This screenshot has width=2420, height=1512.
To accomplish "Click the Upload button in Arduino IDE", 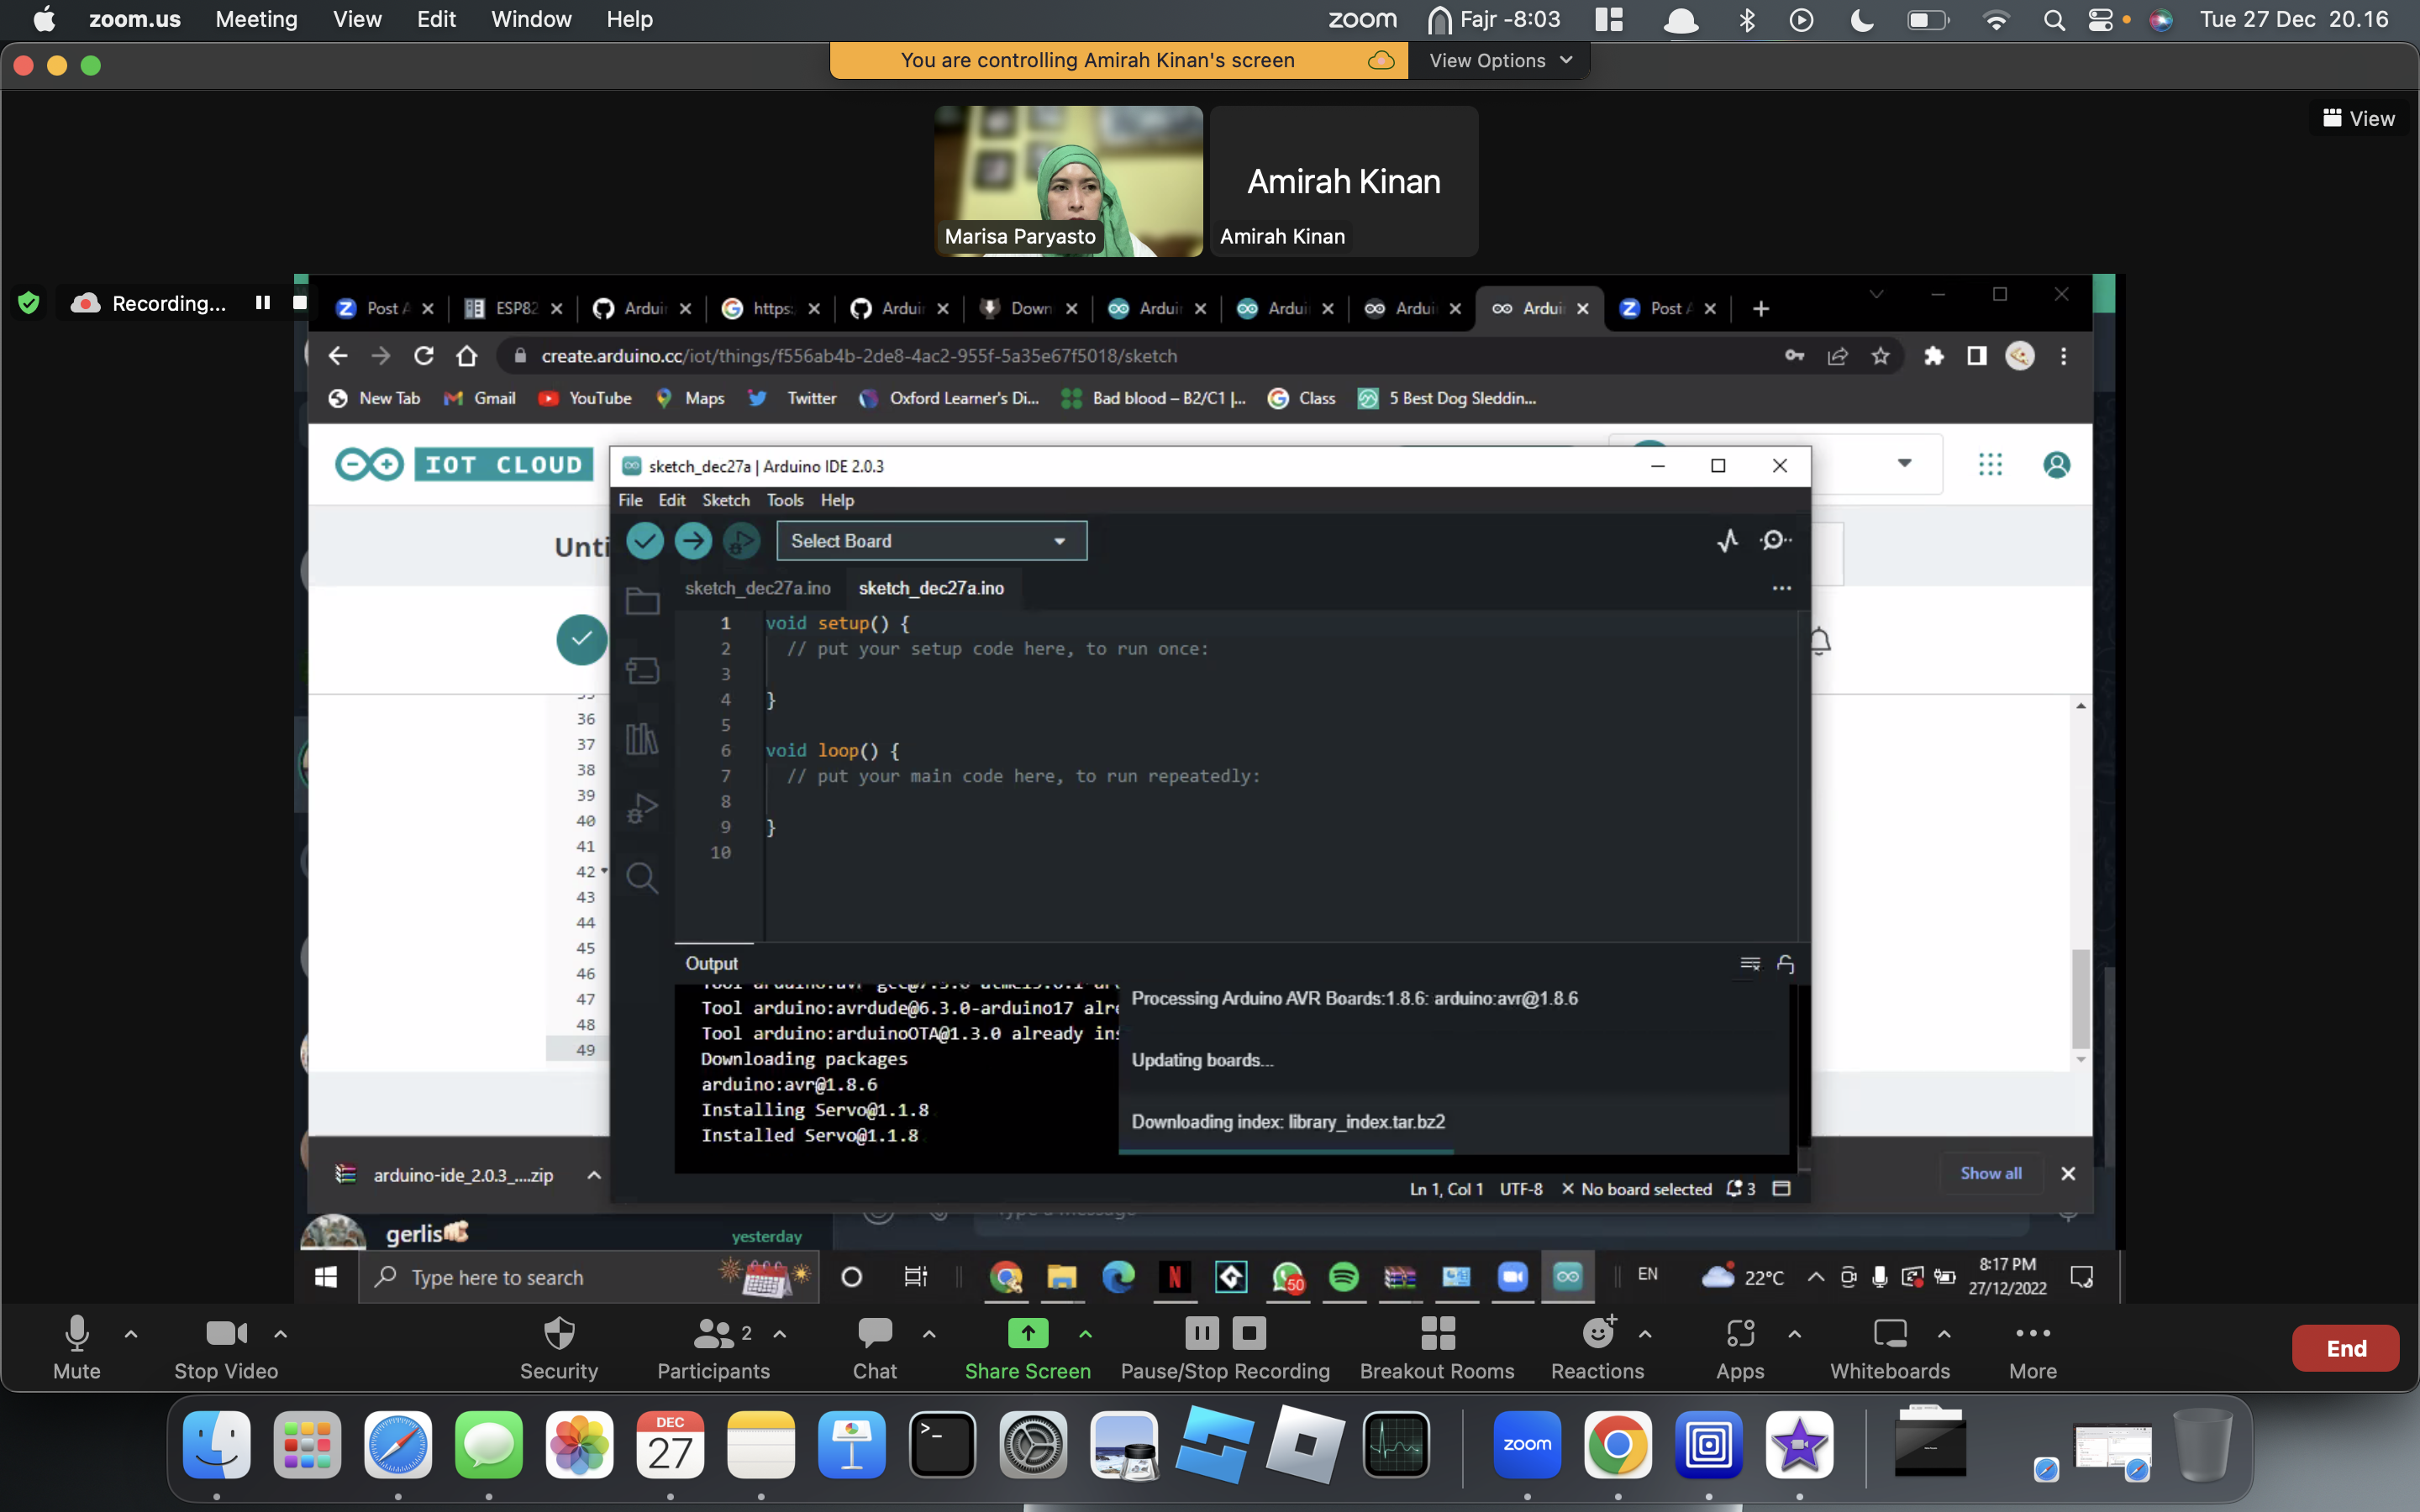I will pos(690,540).
